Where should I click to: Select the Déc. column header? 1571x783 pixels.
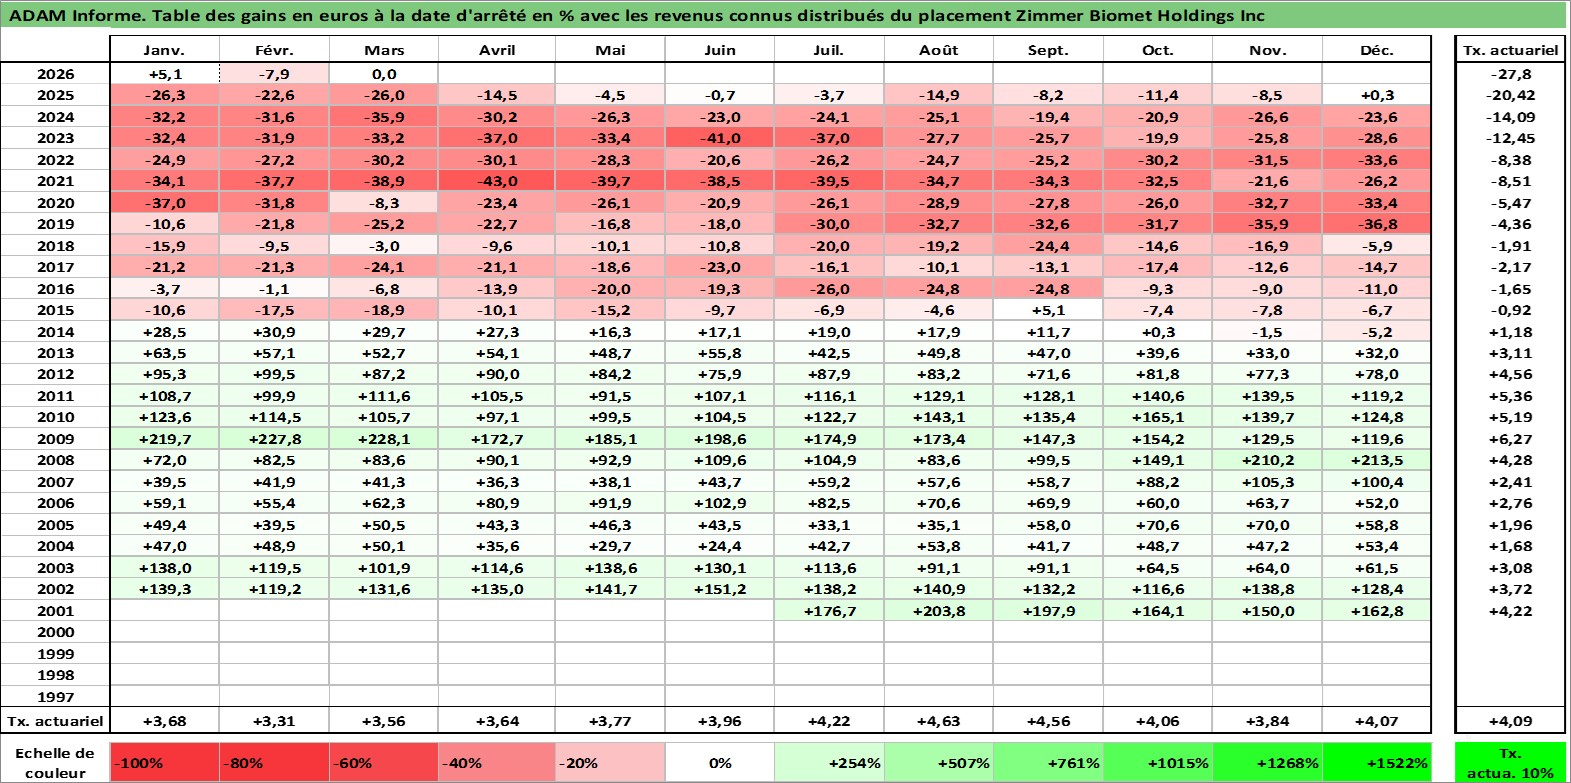[1377, 50]
